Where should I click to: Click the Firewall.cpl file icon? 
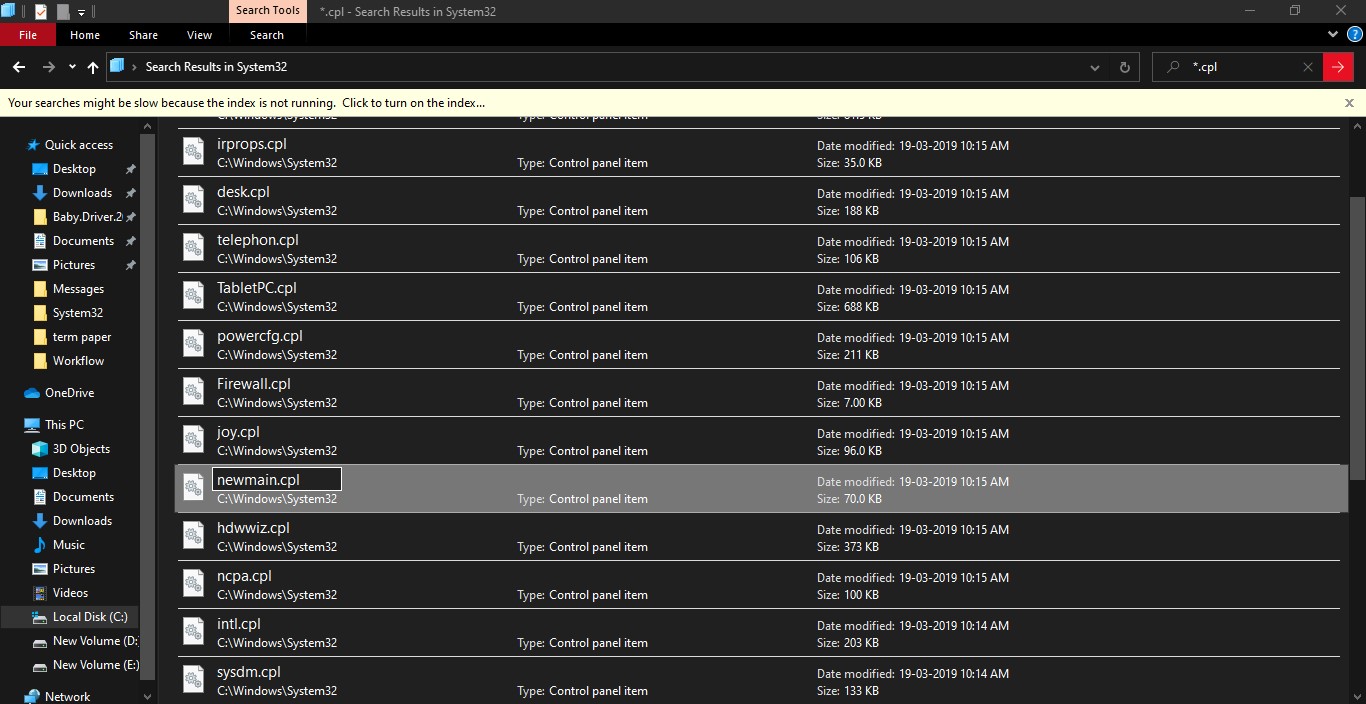193,391
